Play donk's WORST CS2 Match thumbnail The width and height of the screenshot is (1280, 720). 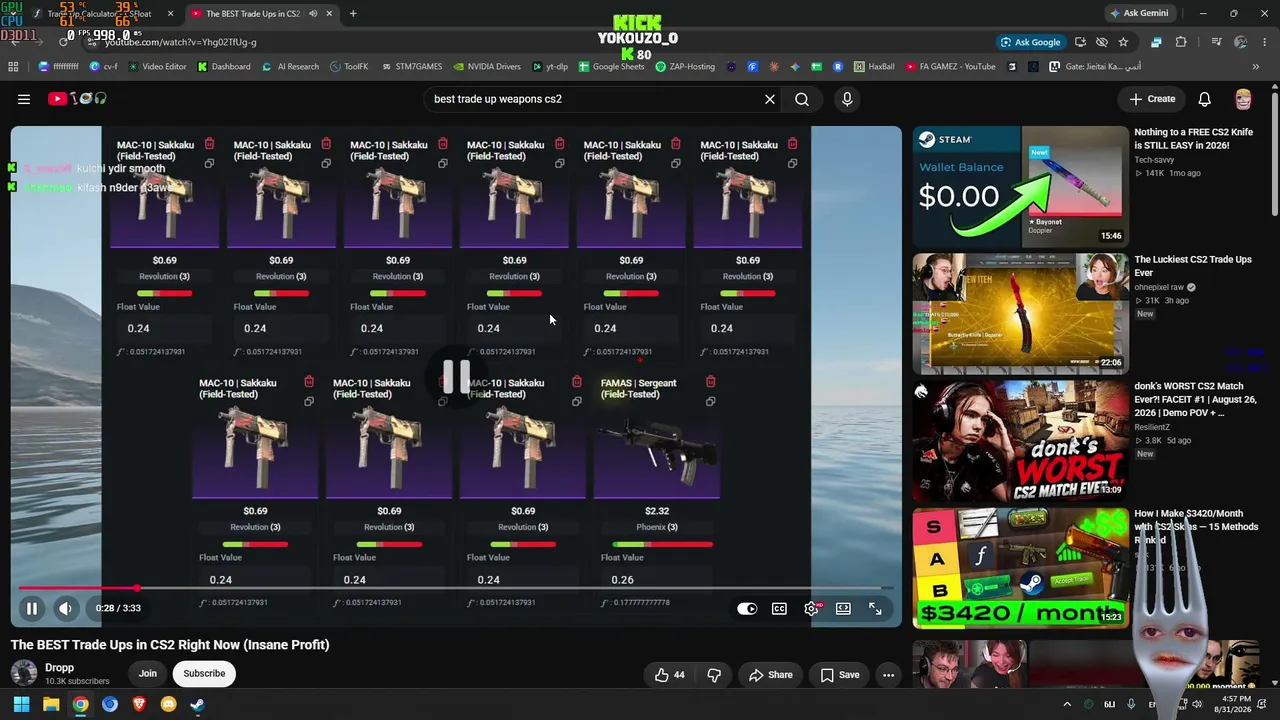[1019, 440]
